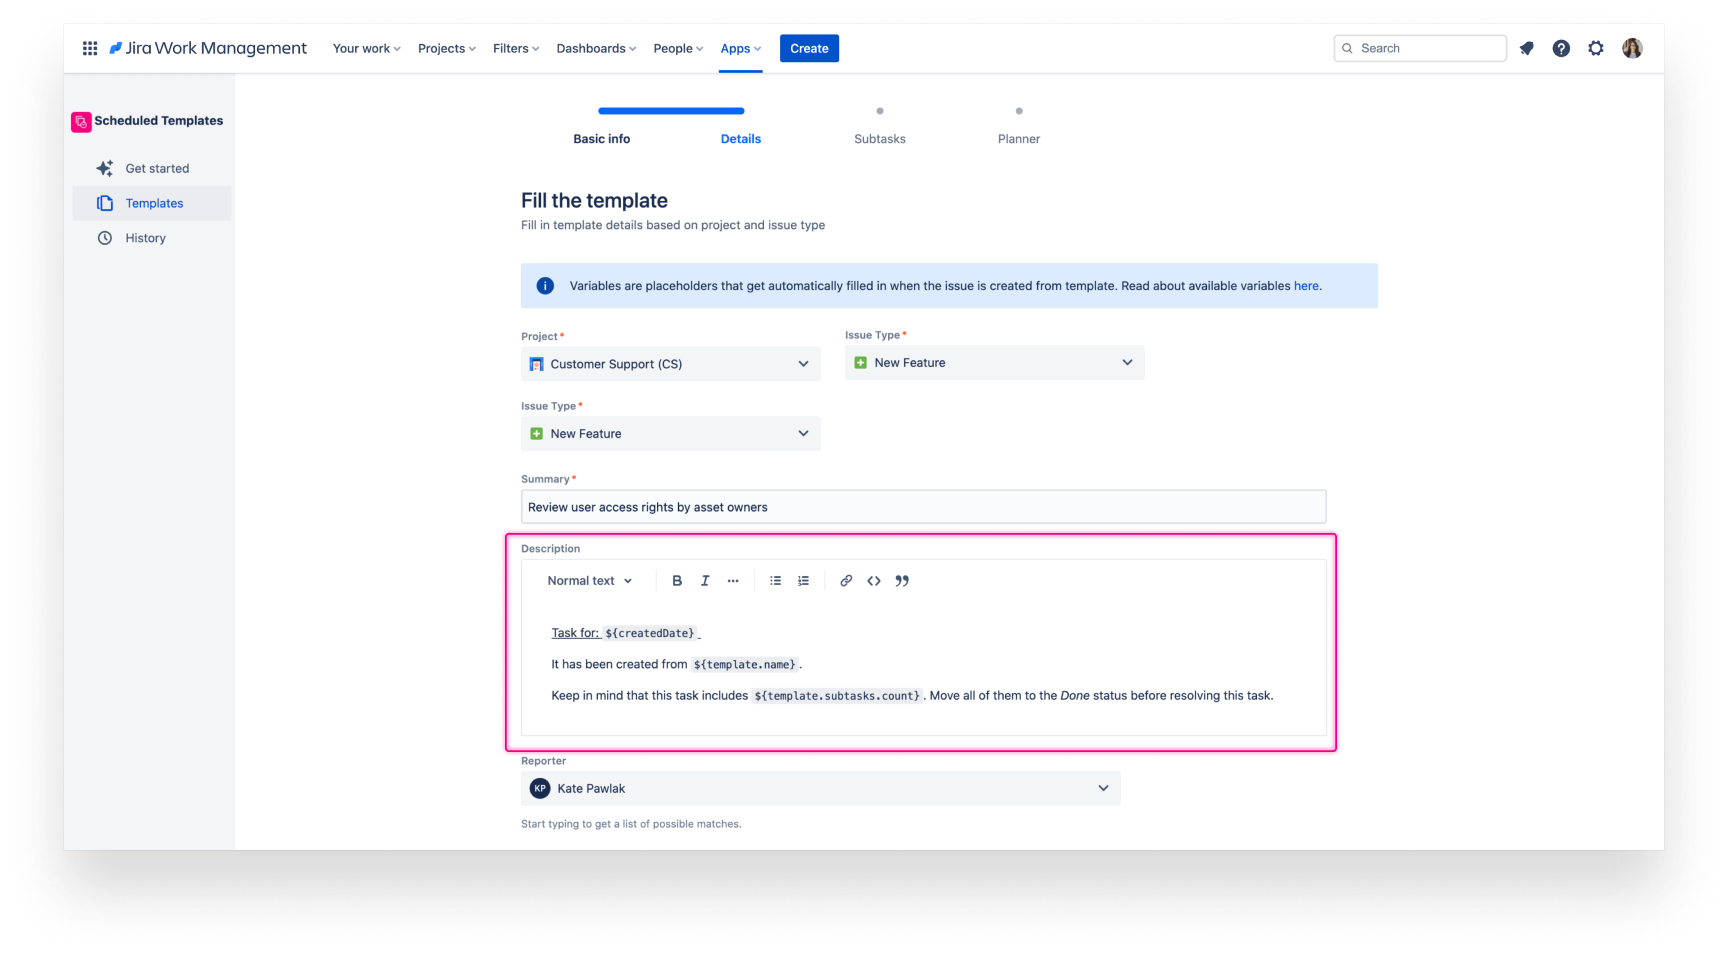Insert a quote block in description
This screenshot has width=1728, height=954.
(x=902, y=581)
